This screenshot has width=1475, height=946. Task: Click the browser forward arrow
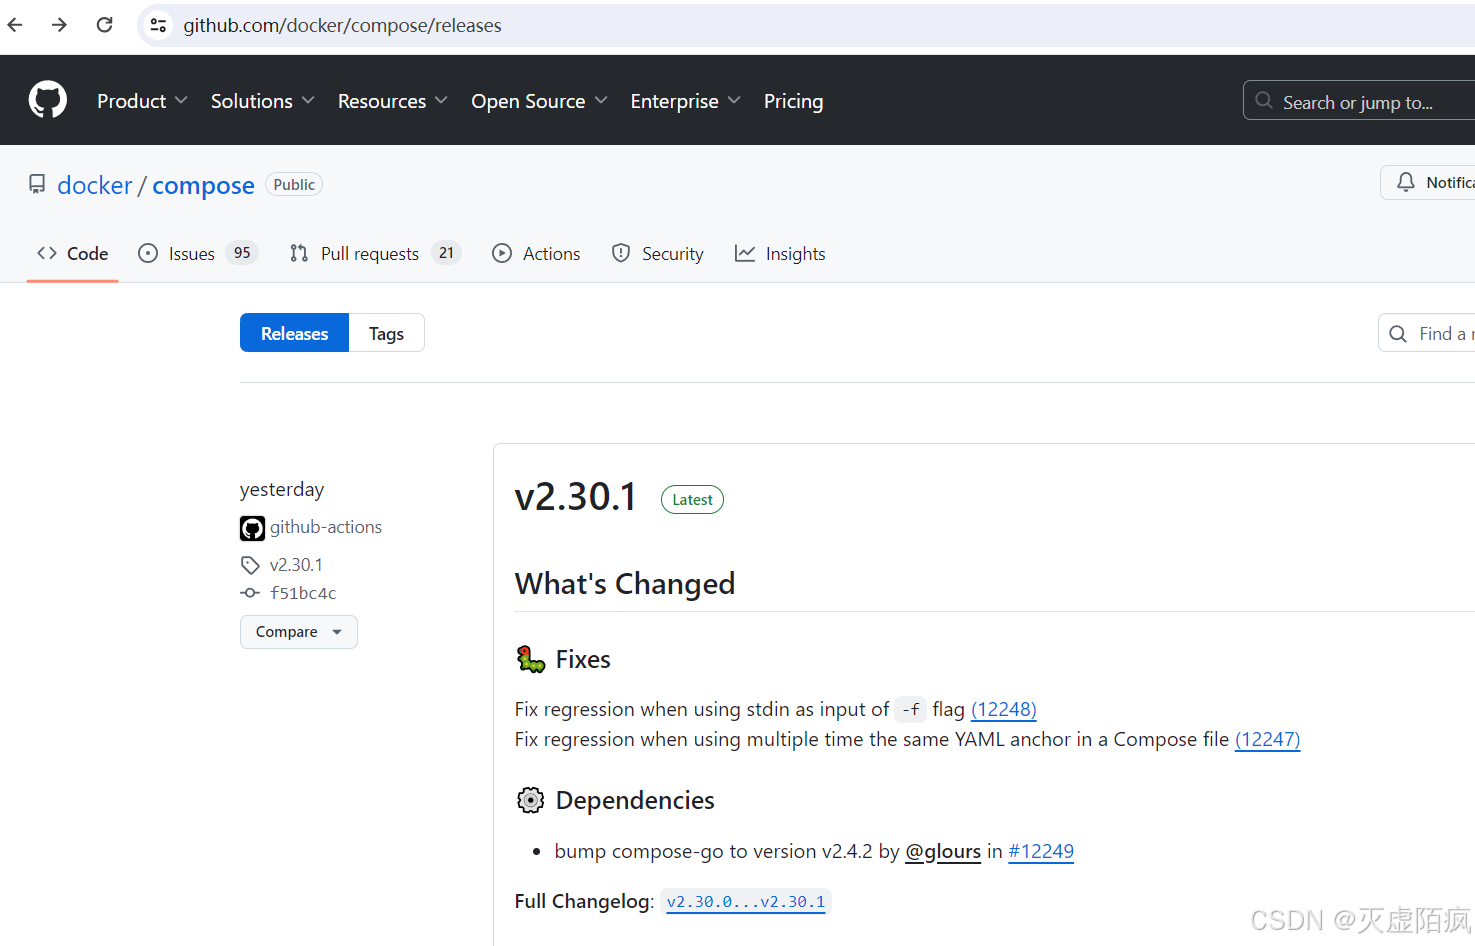[x=60, y=25]
